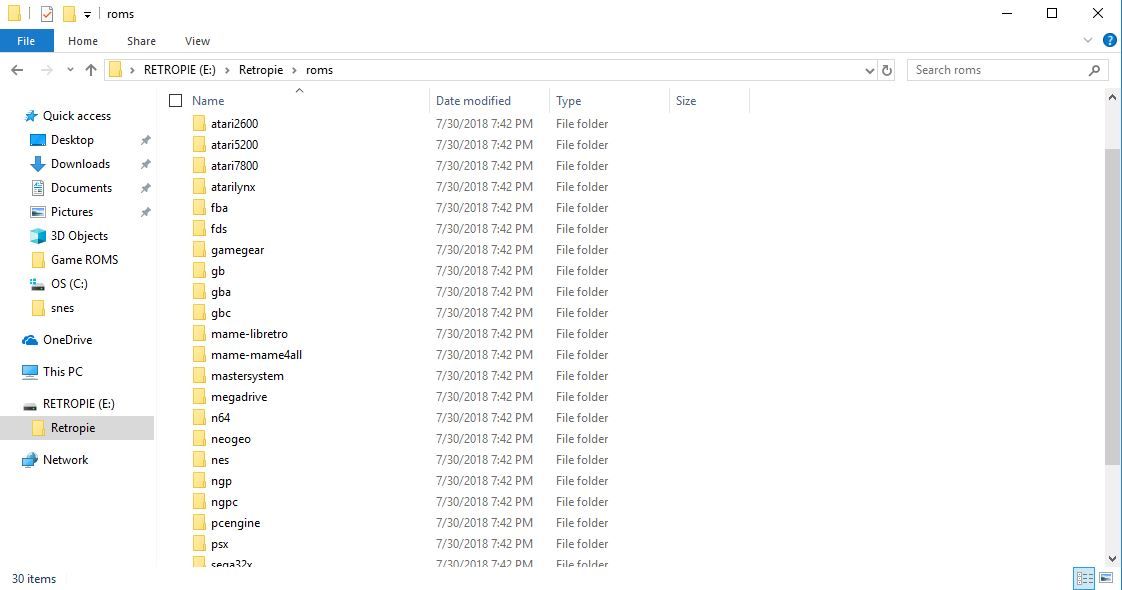The image size is (1122, 590).
Task: Switch to the View ribbon tab
Action: click(x=197, y=41)
